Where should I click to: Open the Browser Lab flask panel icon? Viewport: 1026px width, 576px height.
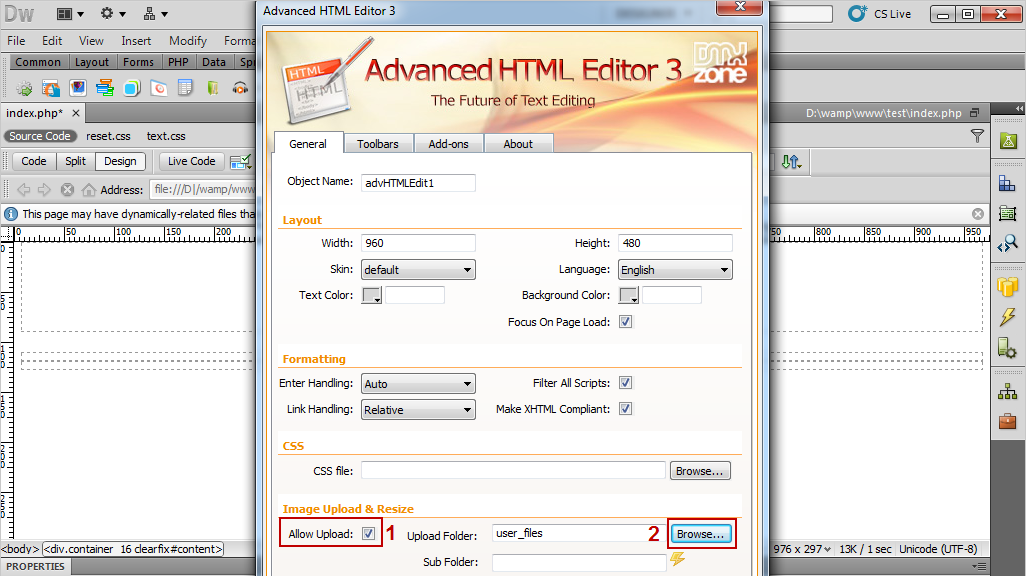point(1008,140)
